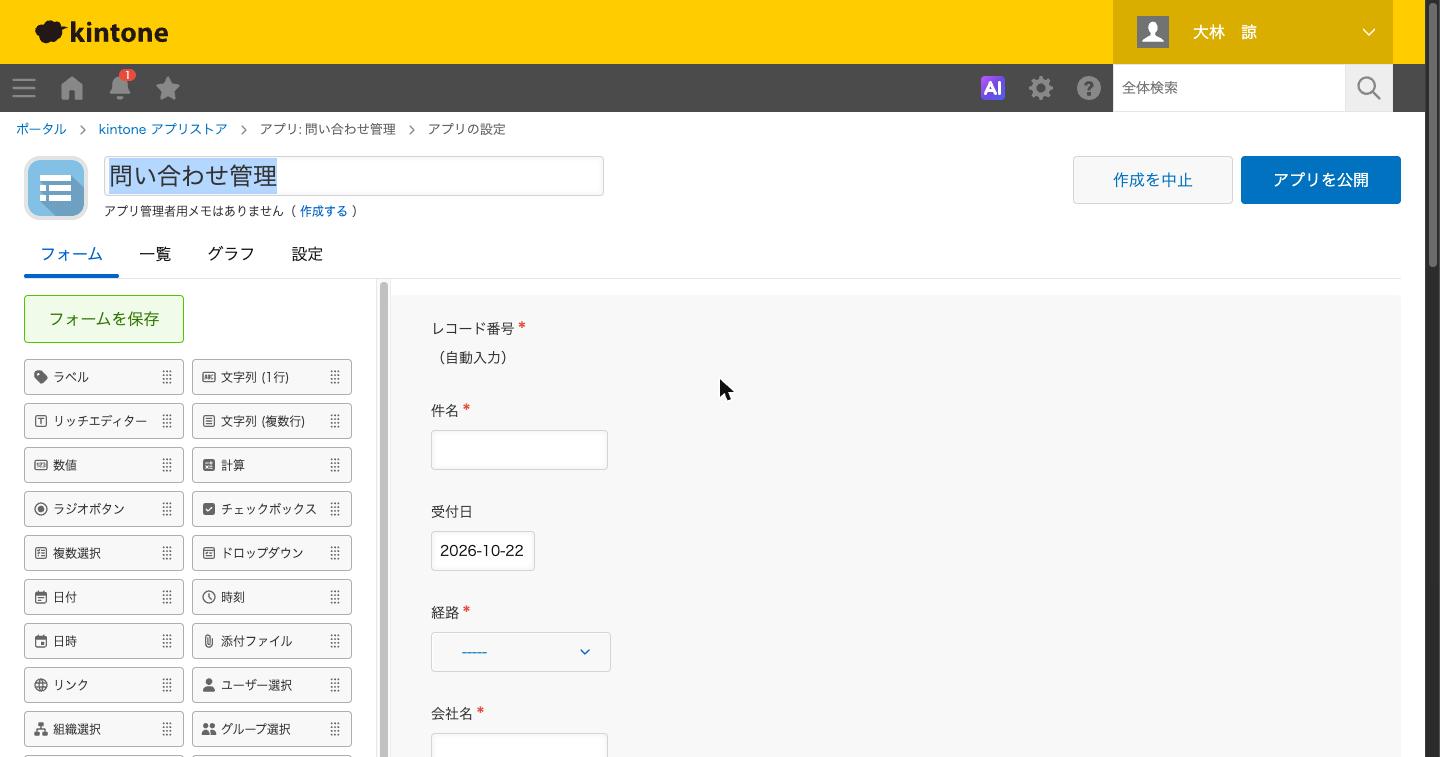Open the 設定 tab

307,254
